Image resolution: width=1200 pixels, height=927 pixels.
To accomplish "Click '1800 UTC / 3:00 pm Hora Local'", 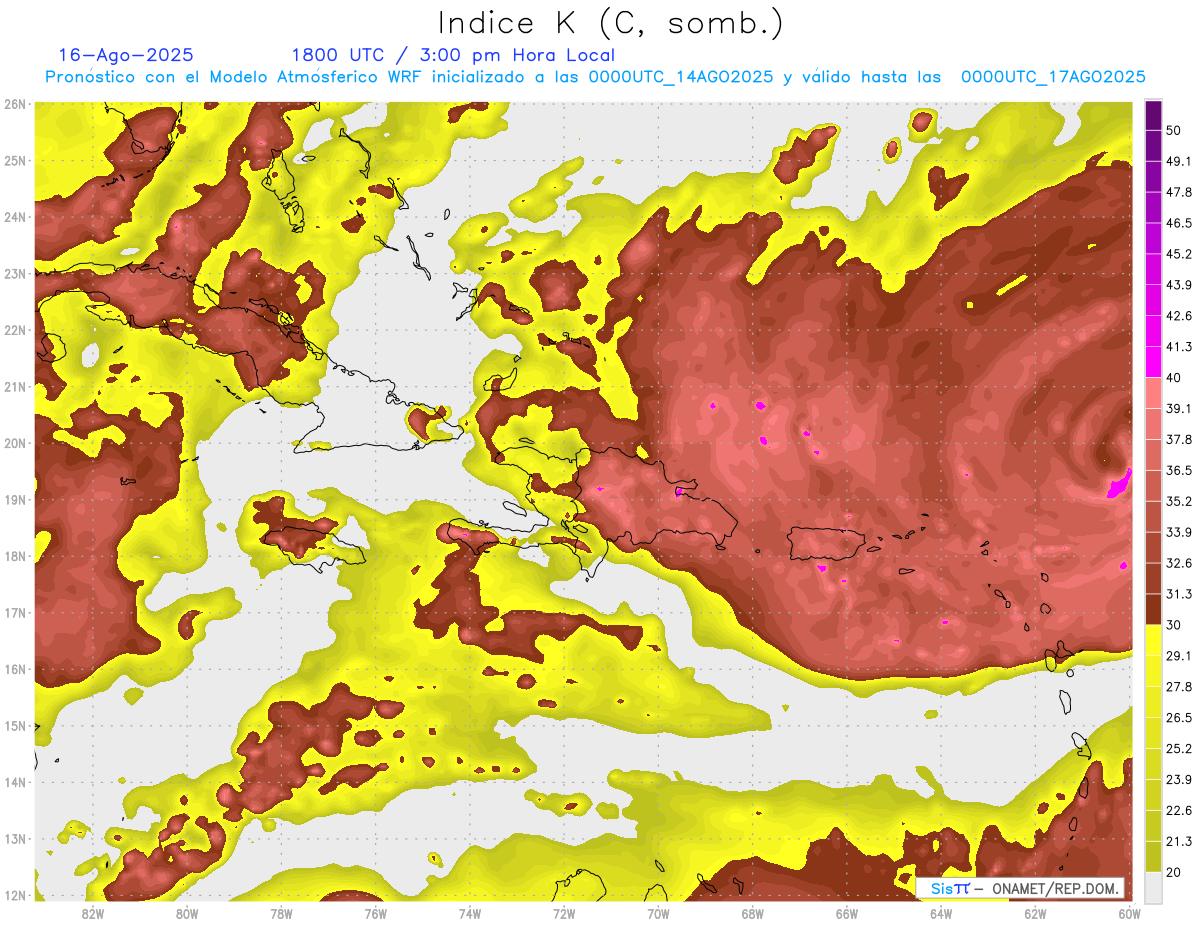I will 453,55.
